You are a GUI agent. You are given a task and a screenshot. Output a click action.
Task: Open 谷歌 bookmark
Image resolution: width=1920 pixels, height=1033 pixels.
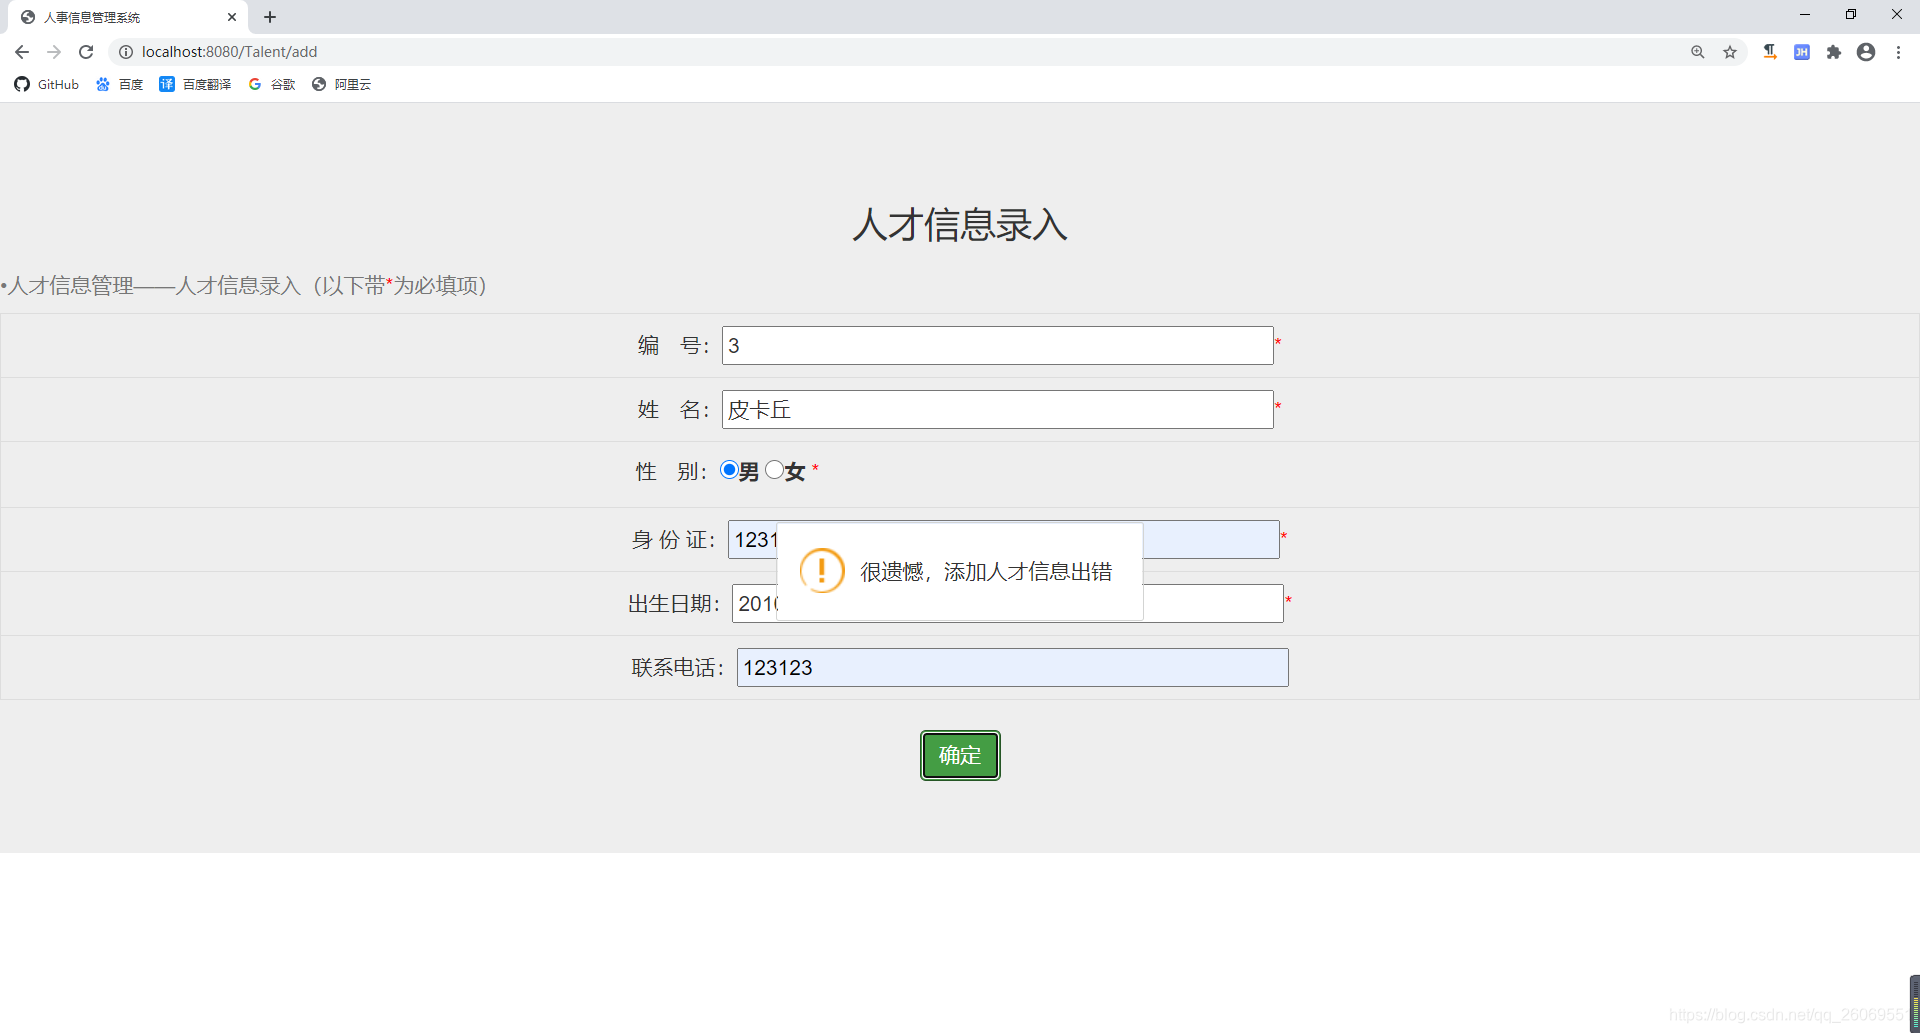click(272, 84)
